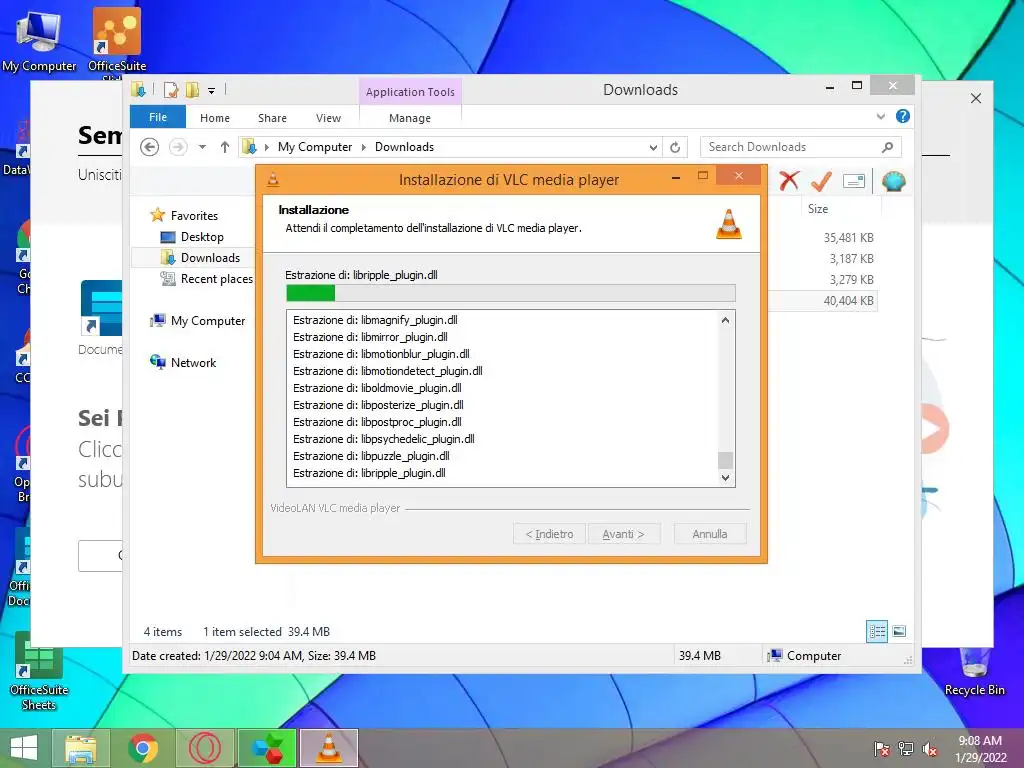Select Network in navigation pane
The image size is (1024, 768).
(193, 362)
